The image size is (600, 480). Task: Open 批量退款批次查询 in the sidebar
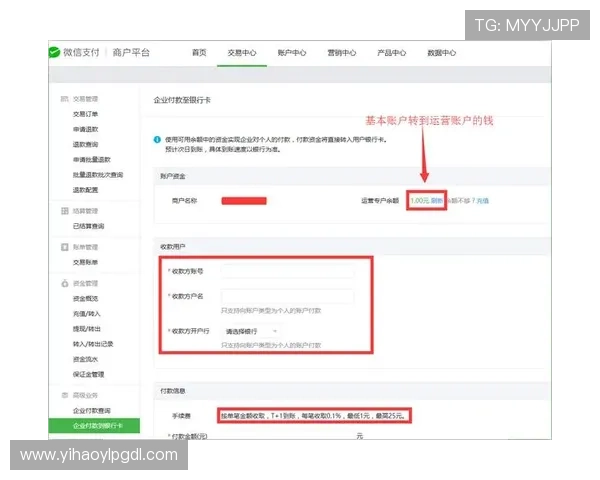[x=98, y=175]
